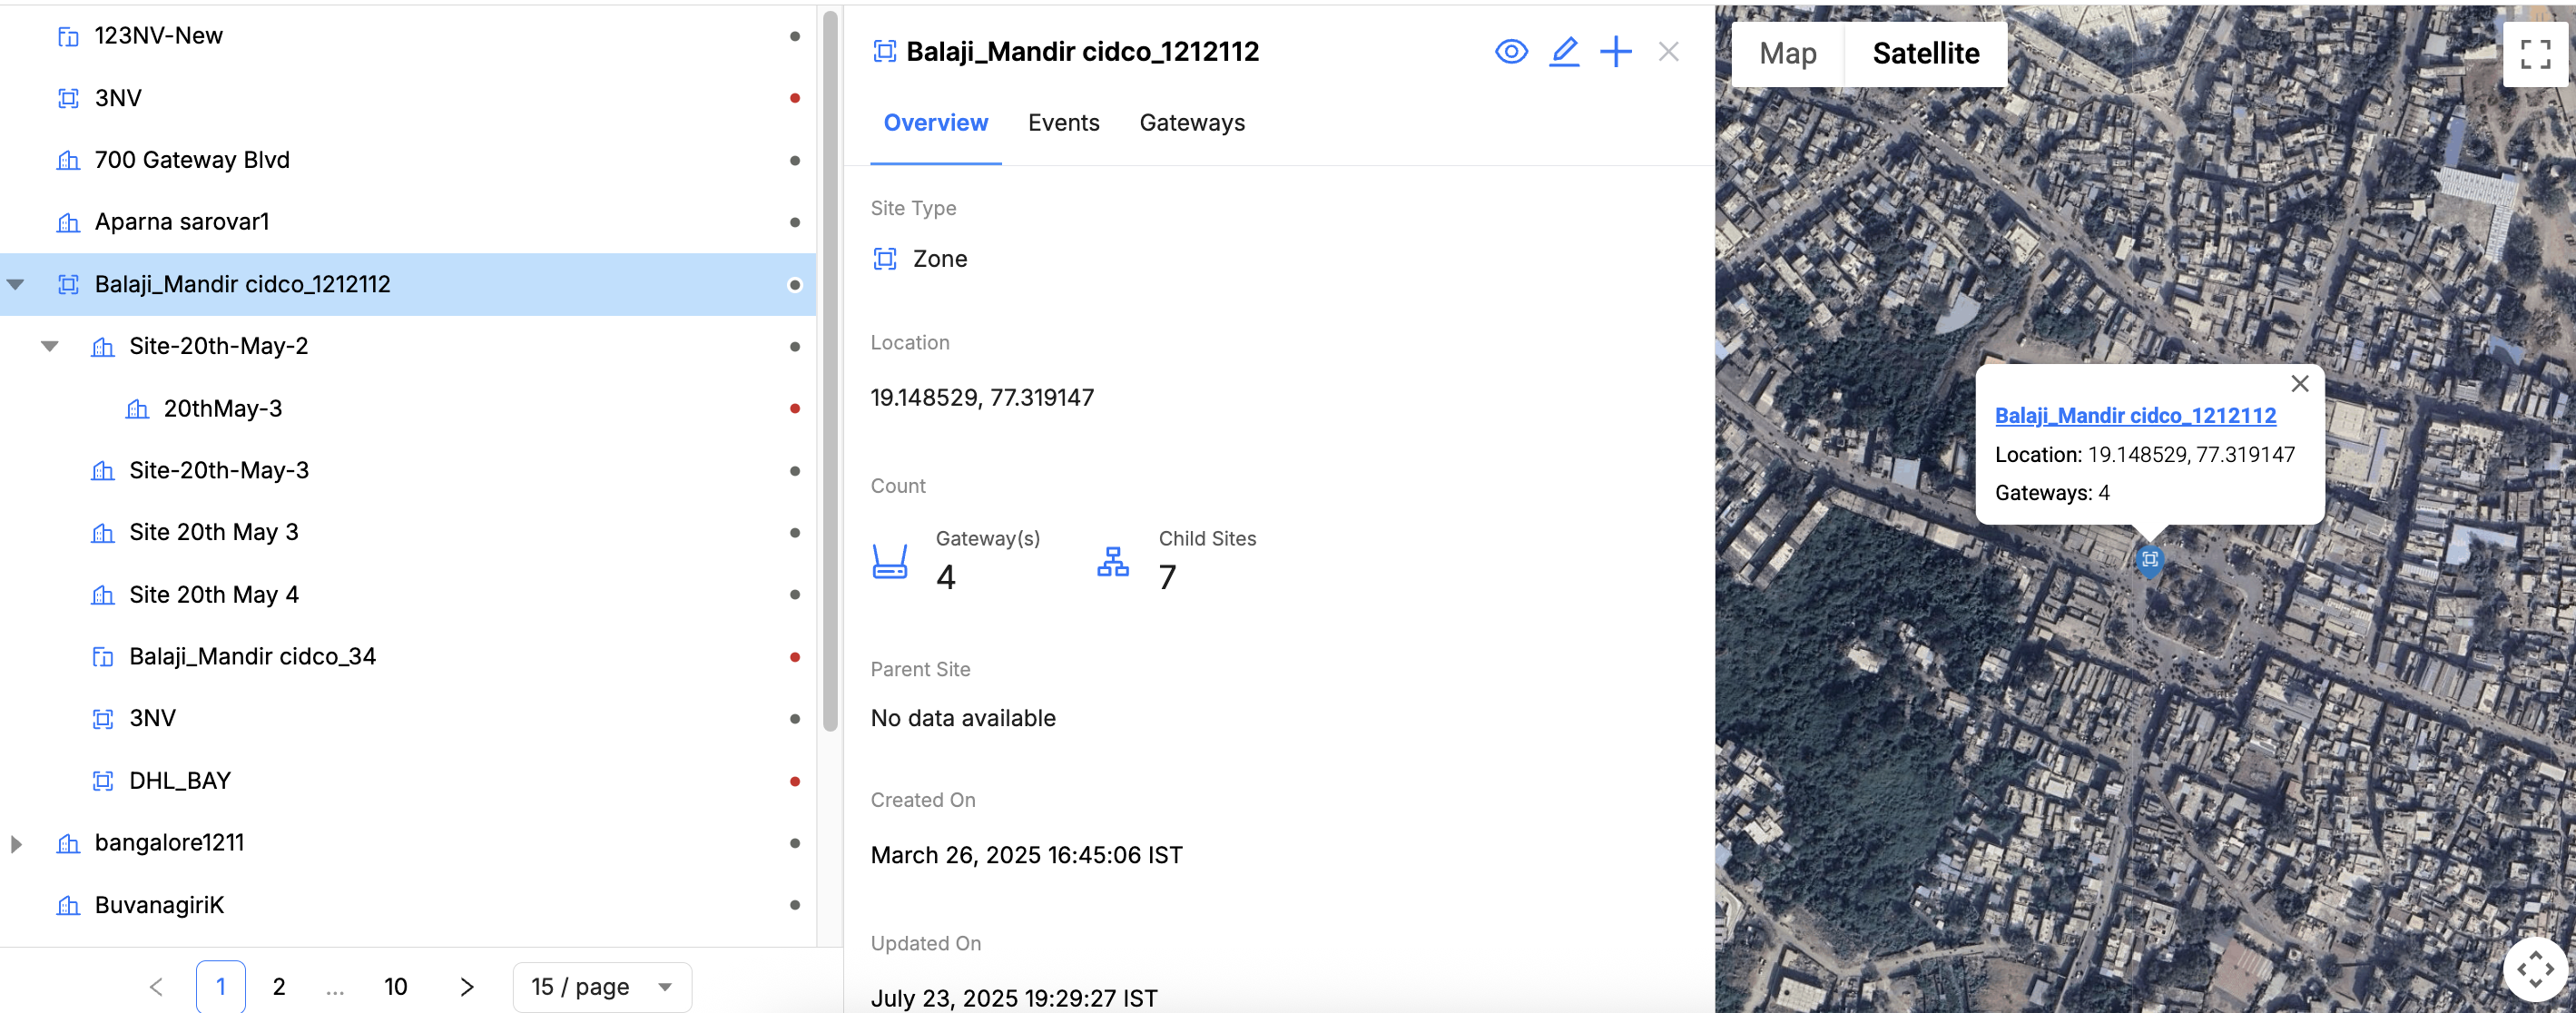The image size is (2576, 1013).
Task: Click the Child Sites hierarchy icon
Action: point(1112,562)
